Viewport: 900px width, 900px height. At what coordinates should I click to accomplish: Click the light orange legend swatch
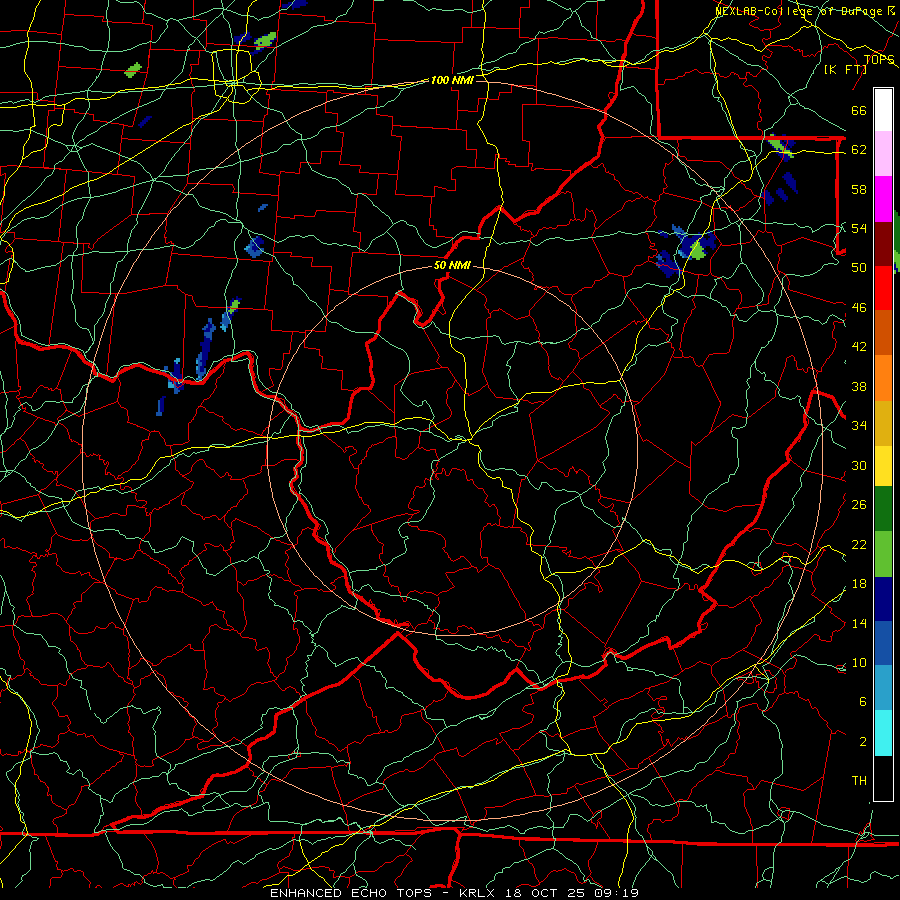click(x=883, y=377)
